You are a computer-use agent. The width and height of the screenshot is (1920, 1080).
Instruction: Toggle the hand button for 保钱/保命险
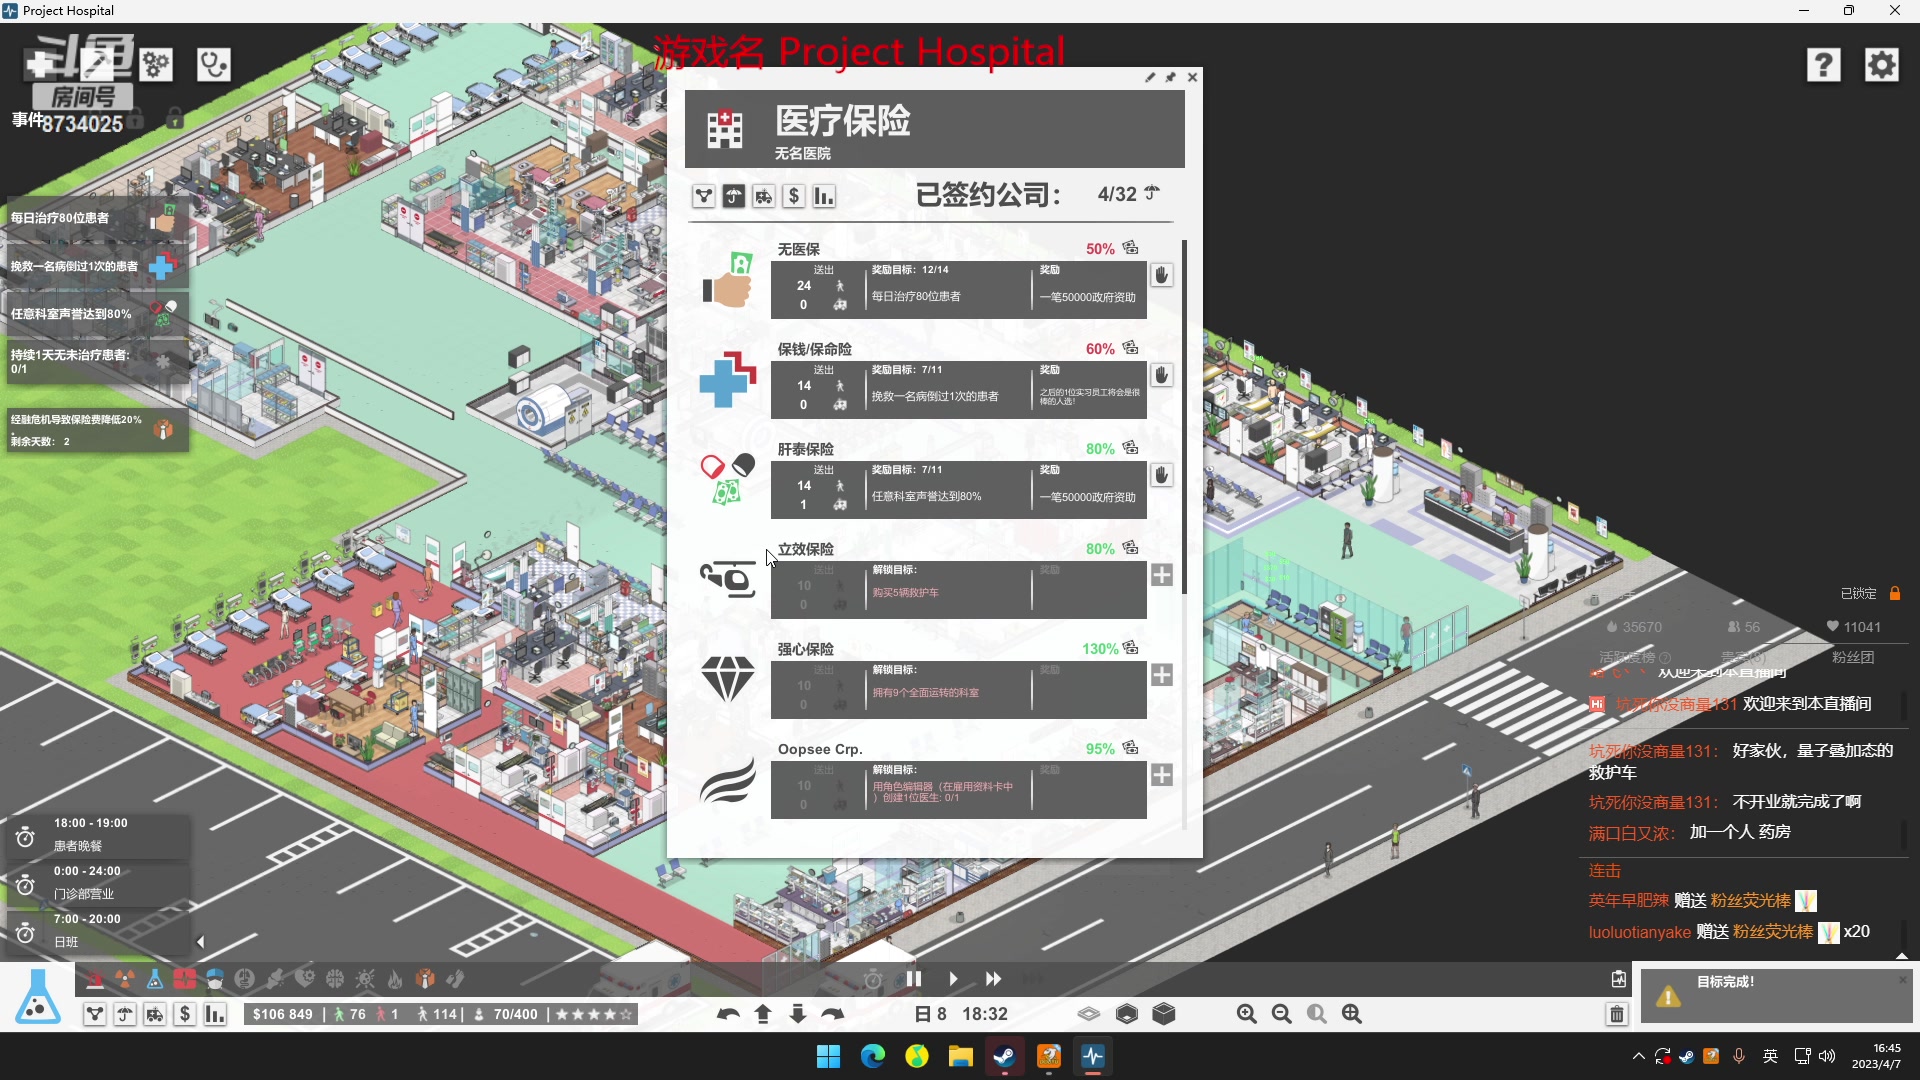point(1161,375)
